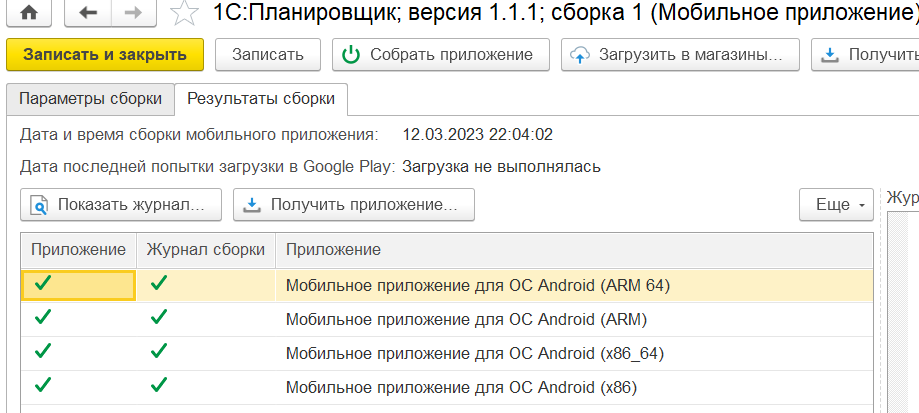This screenshot has height=413, width=919.
Task: Navigate back with the left arrow
Action: point(88,13)
